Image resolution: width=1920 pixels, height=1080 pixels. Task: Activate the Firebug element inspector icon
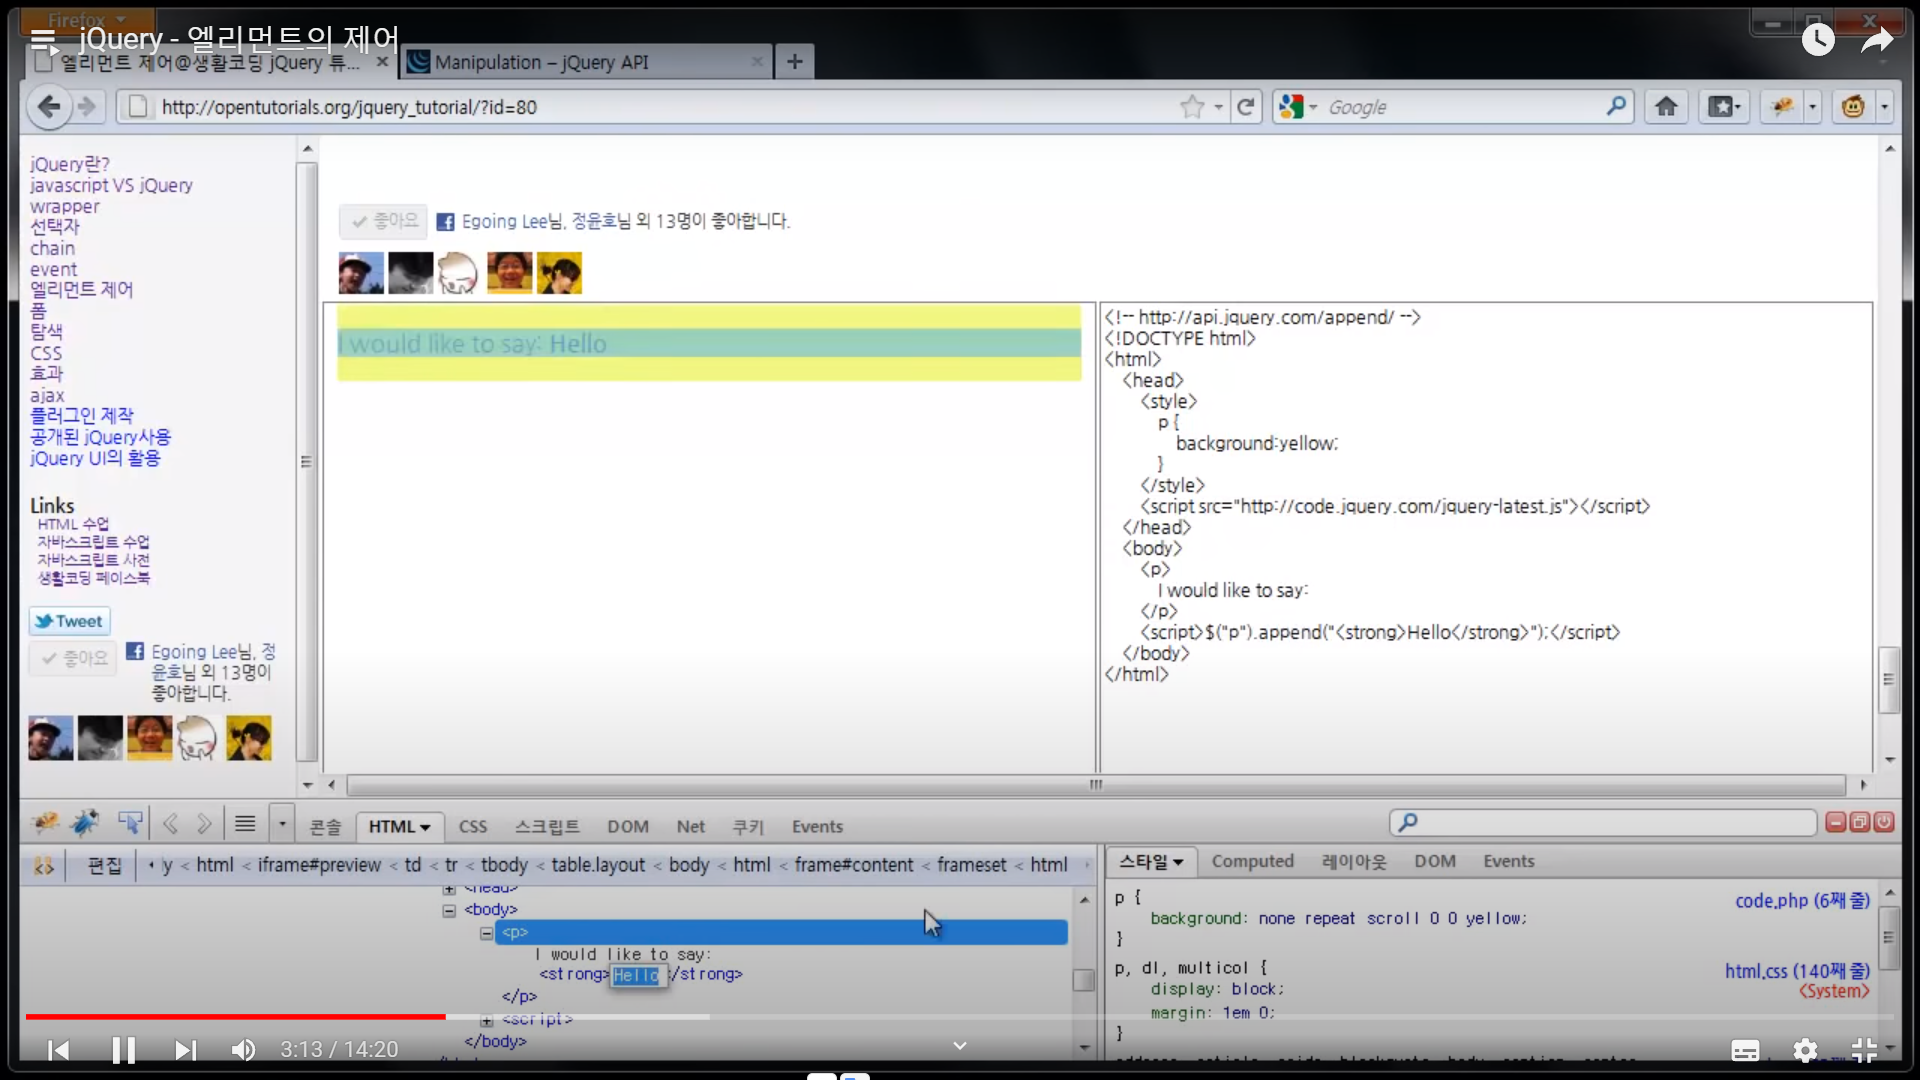click(130, 823)
